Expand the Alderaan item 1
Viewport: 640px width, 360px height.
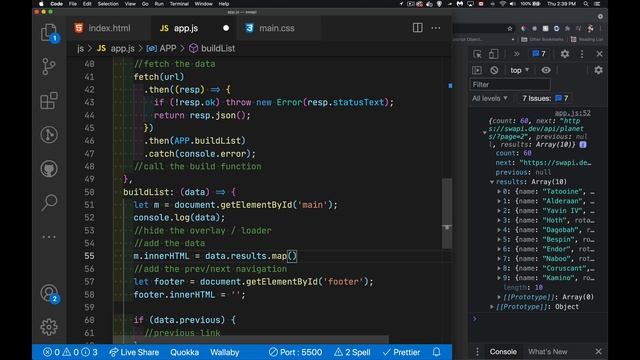(499, 201)
